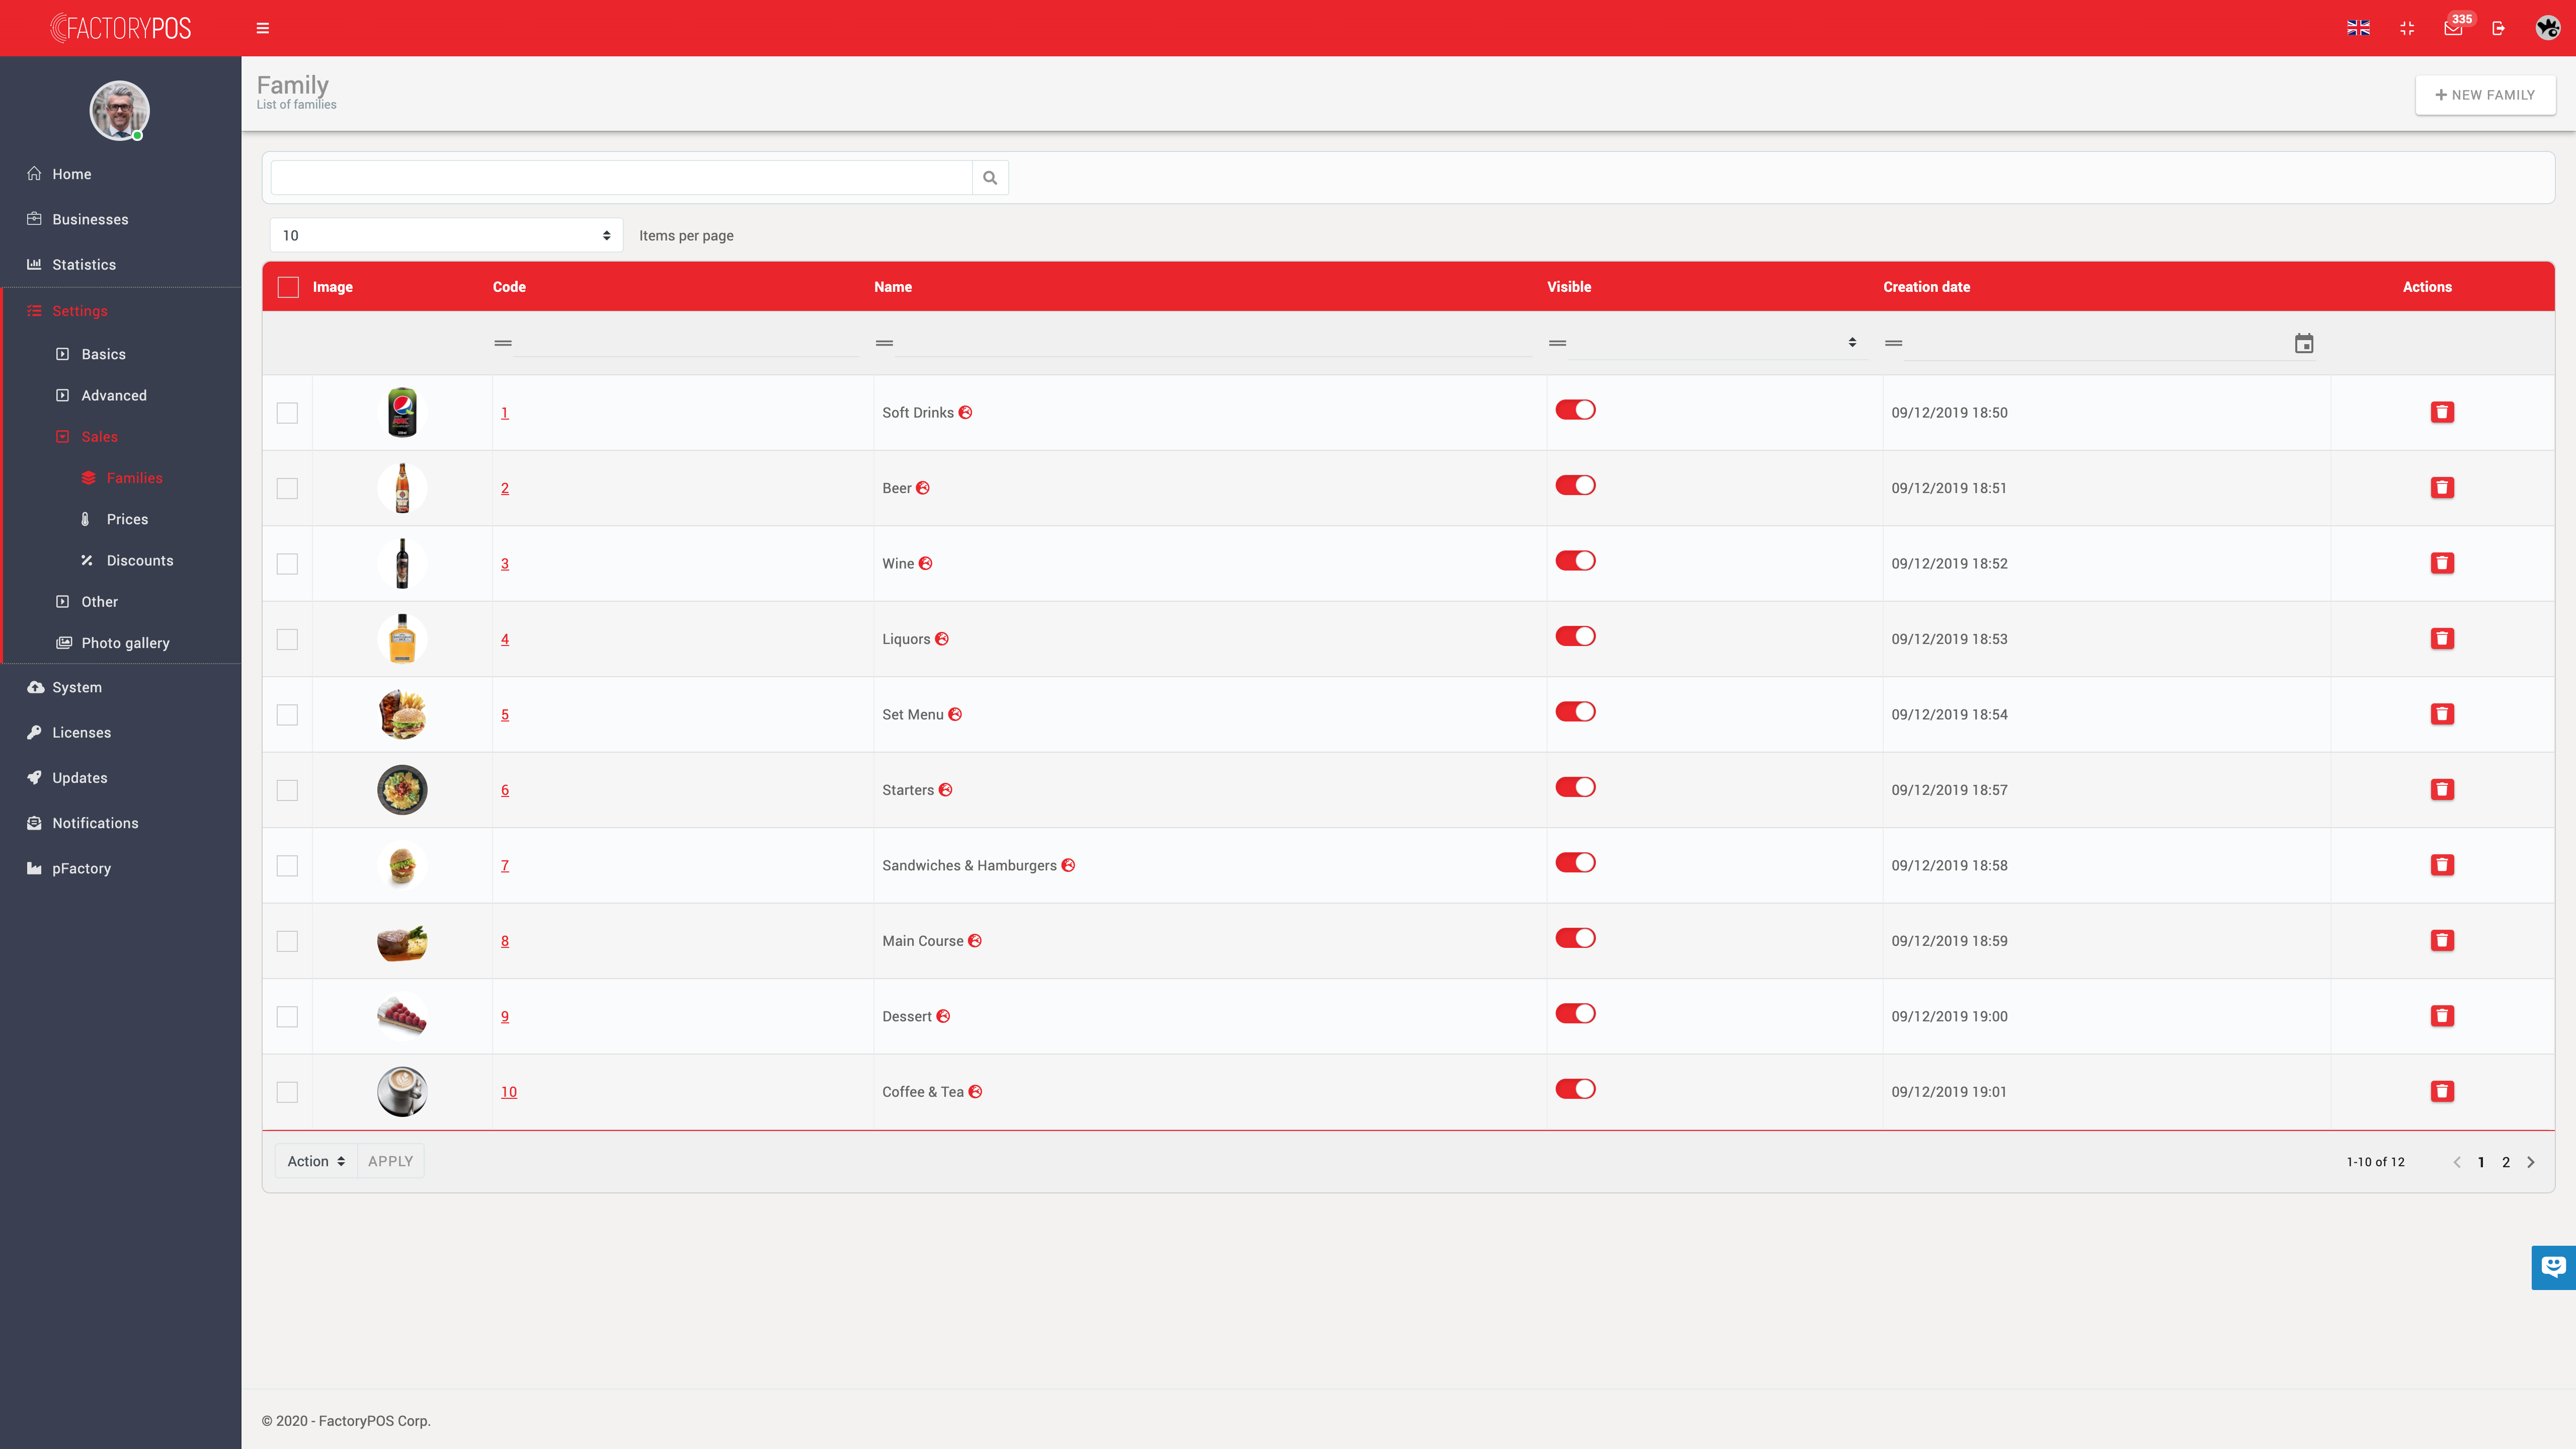Select the Wine row checkbox

click(287, 564)
